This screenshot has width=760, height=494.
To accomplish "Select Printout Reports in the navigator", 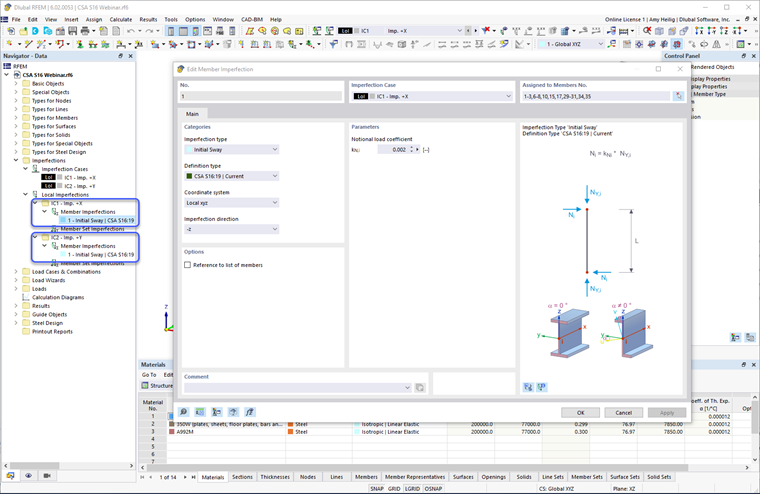I will pos(52,332).
